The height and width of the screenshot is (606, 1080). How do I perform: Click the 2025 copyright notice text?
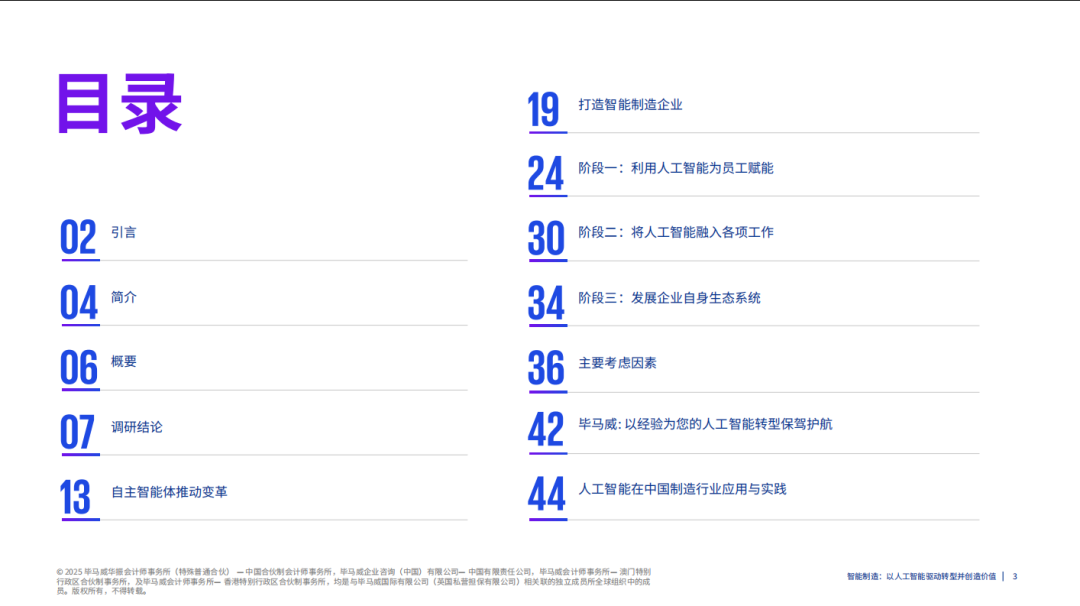353,581
